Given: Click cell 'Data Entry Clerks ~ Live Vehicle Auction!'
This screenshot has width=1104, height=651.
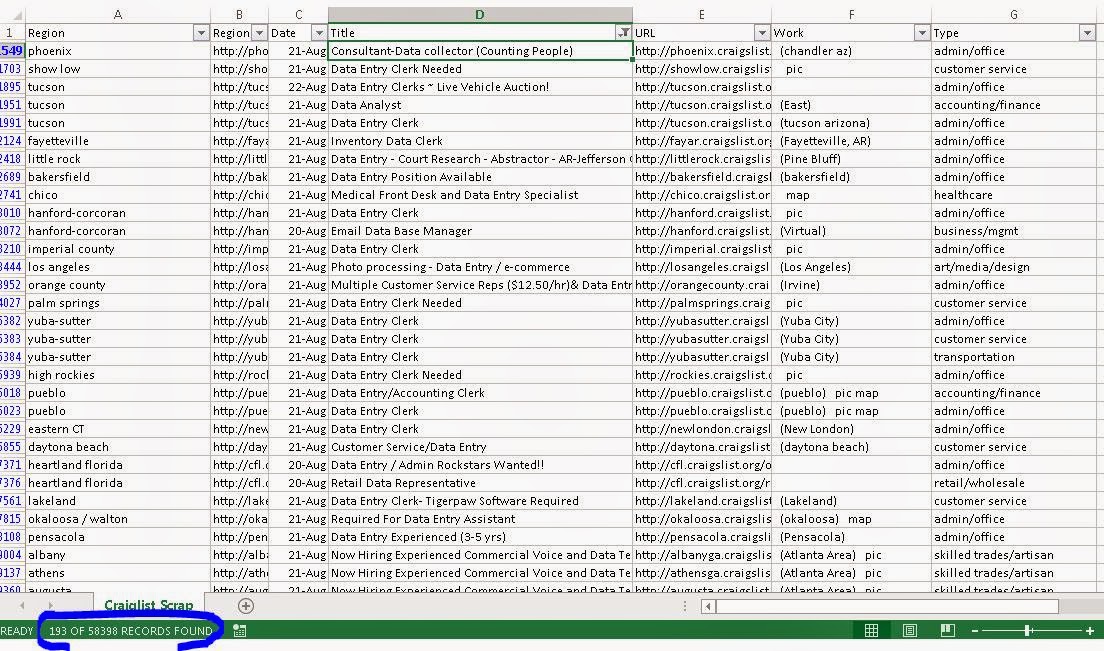Looking at the screenshot, I should (480, 87).
